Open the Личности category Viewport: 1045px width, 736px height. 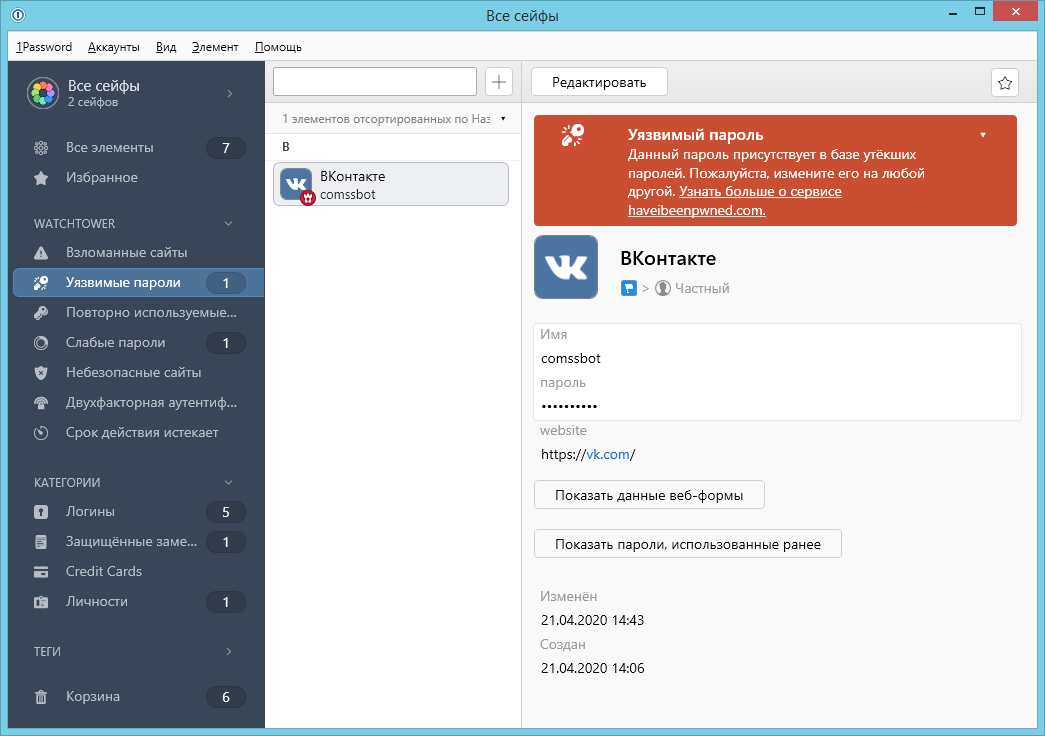coord(137,602)
